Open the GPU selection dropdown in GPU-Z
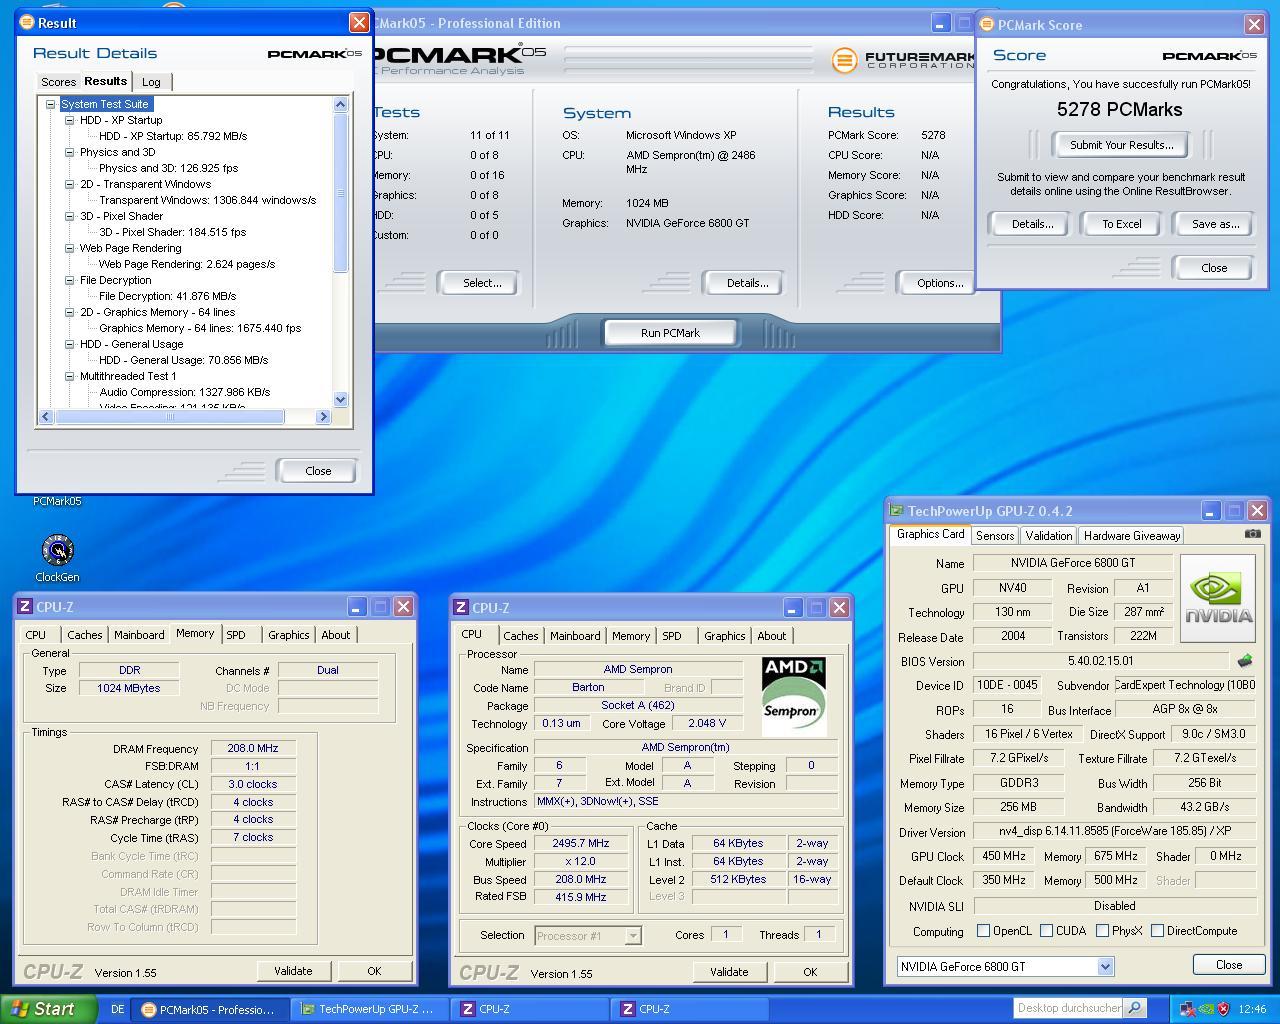Screen dimensions: 1280x1024 tap(1105, 966)
